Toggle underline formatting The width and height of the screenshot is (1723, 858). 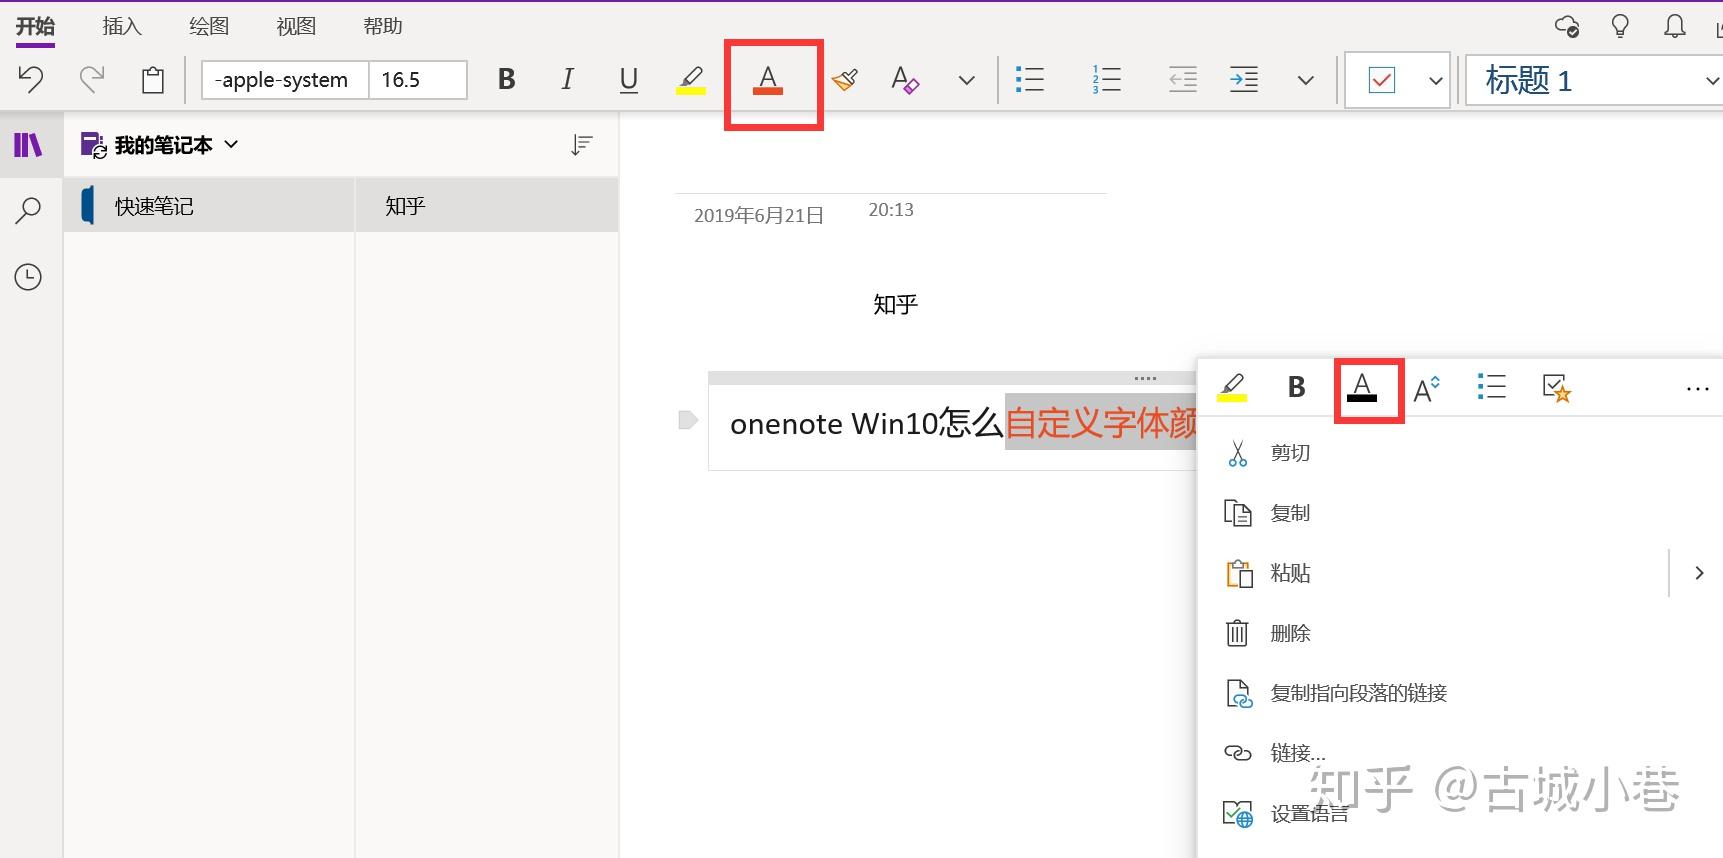coord(629,80)
